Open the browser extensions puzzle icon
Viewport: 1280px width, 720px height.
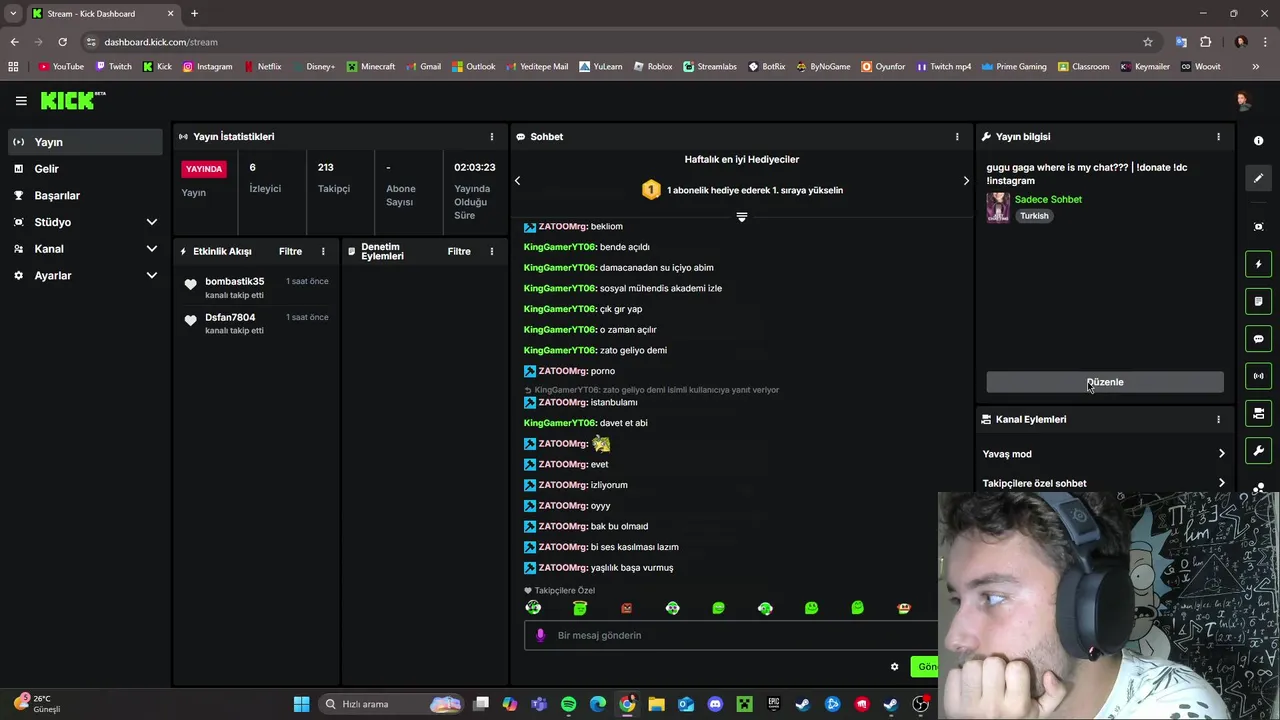click(x=1205, y=42)
